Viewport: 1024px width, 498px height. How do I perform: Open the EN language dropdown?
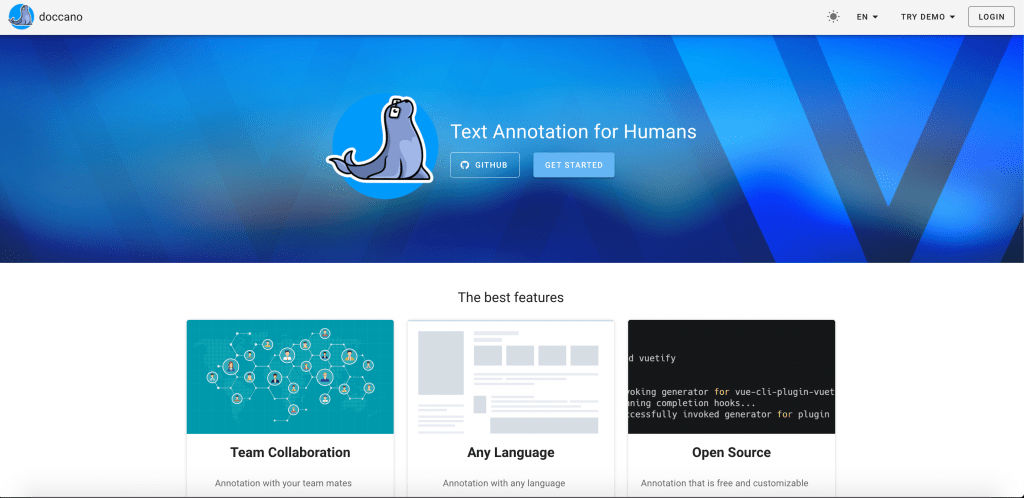867,17
